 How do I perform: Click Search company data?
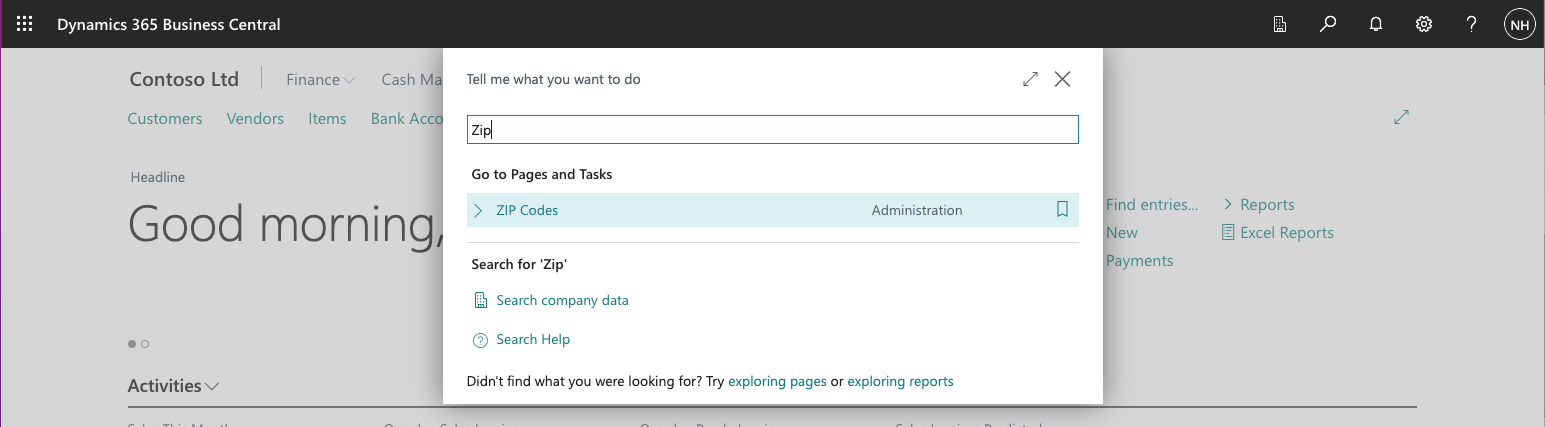[562, 300]
